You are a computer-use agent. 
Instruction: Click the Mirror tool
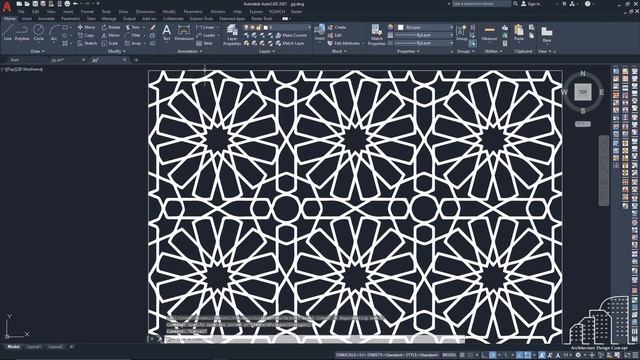coord(111,36)
